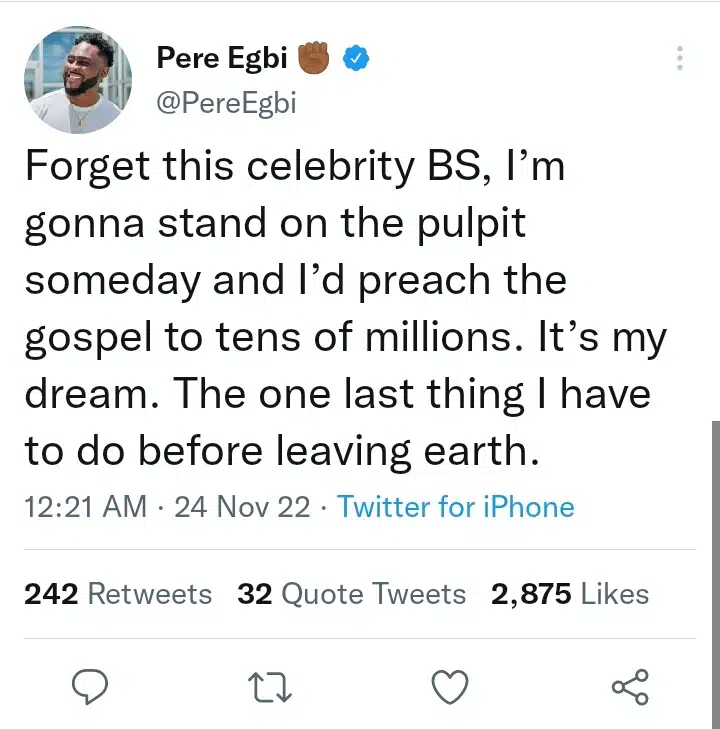Retweet this tweet using the arrows icon
Viewport: 720px width, 729px height.
tap(269, 687)
